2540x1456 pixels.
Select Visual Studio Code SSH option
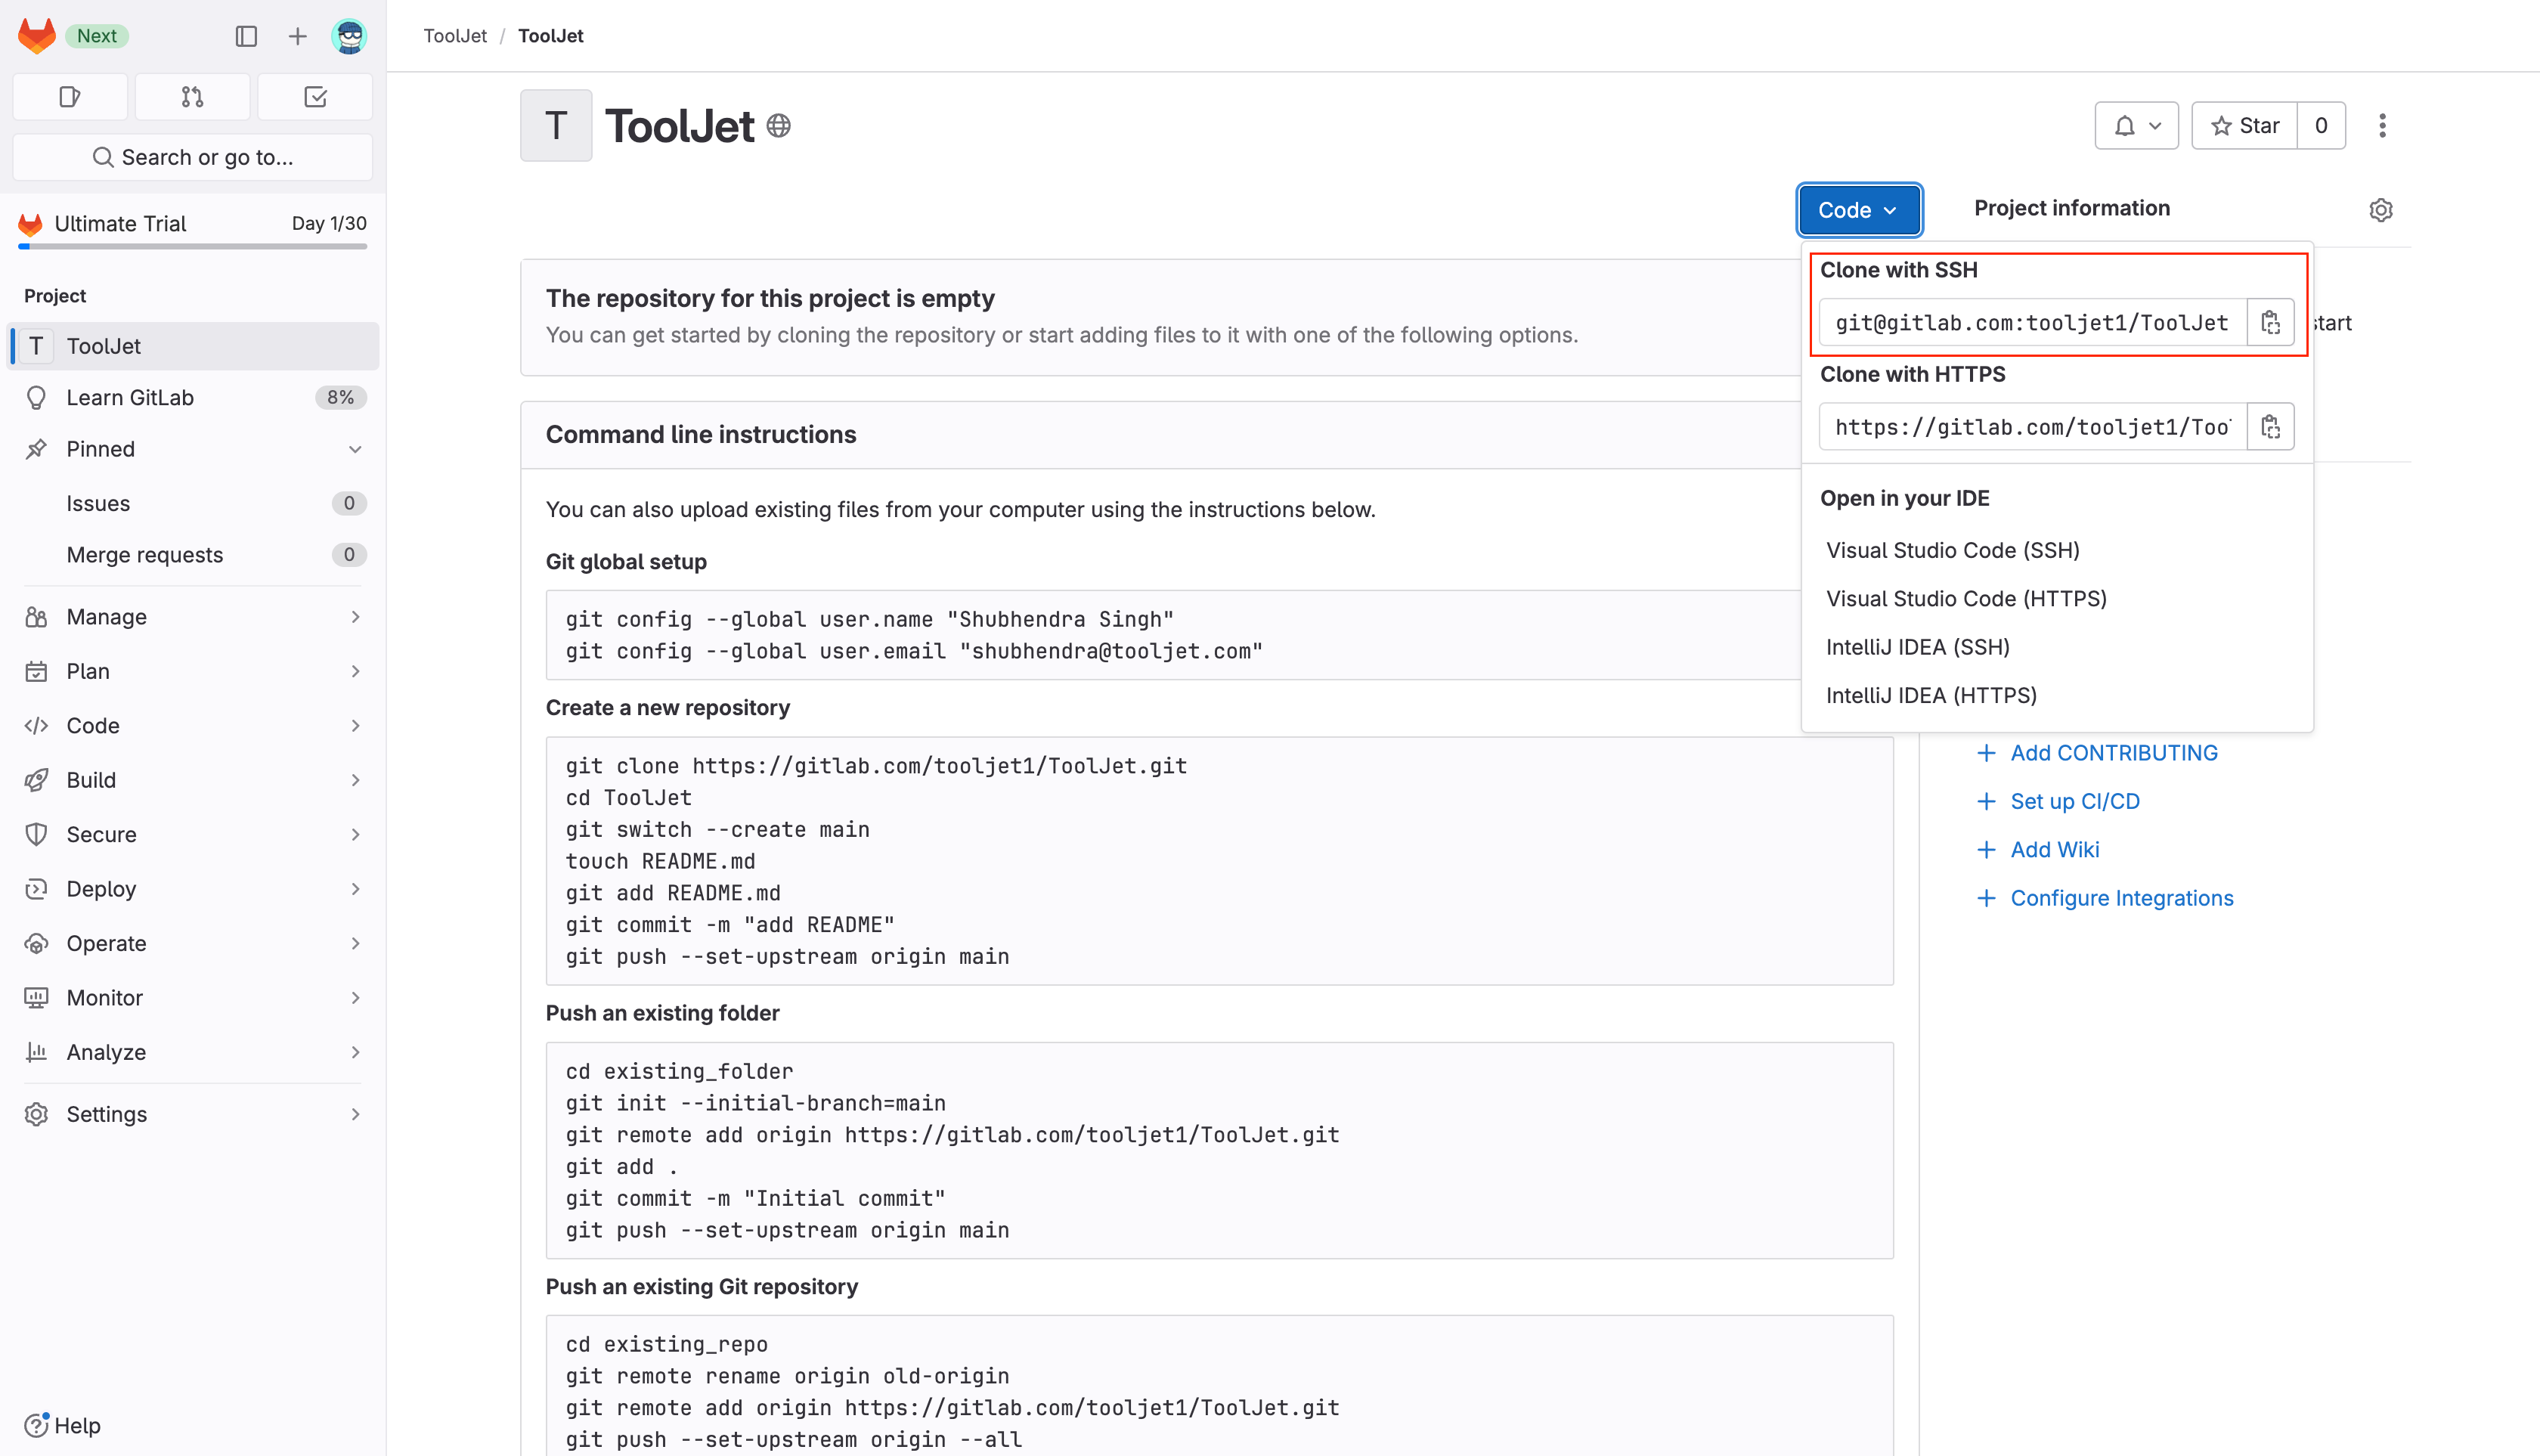click(1950, 550)
